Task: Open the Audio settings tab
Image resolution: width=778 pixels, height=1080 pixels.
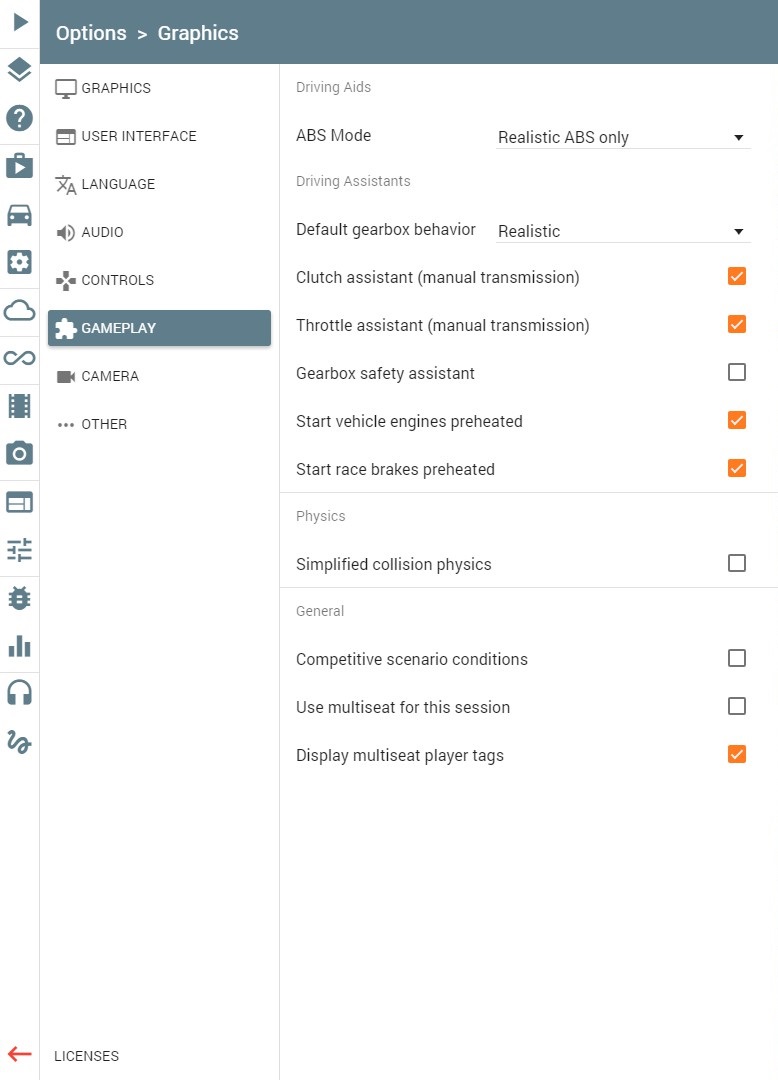Action: click(x=159, y=232)
